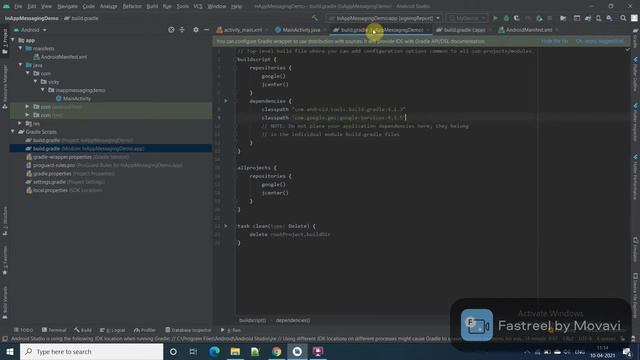640x360 pixels.
Task: Collapse the java folder
Action: (20, 65)
